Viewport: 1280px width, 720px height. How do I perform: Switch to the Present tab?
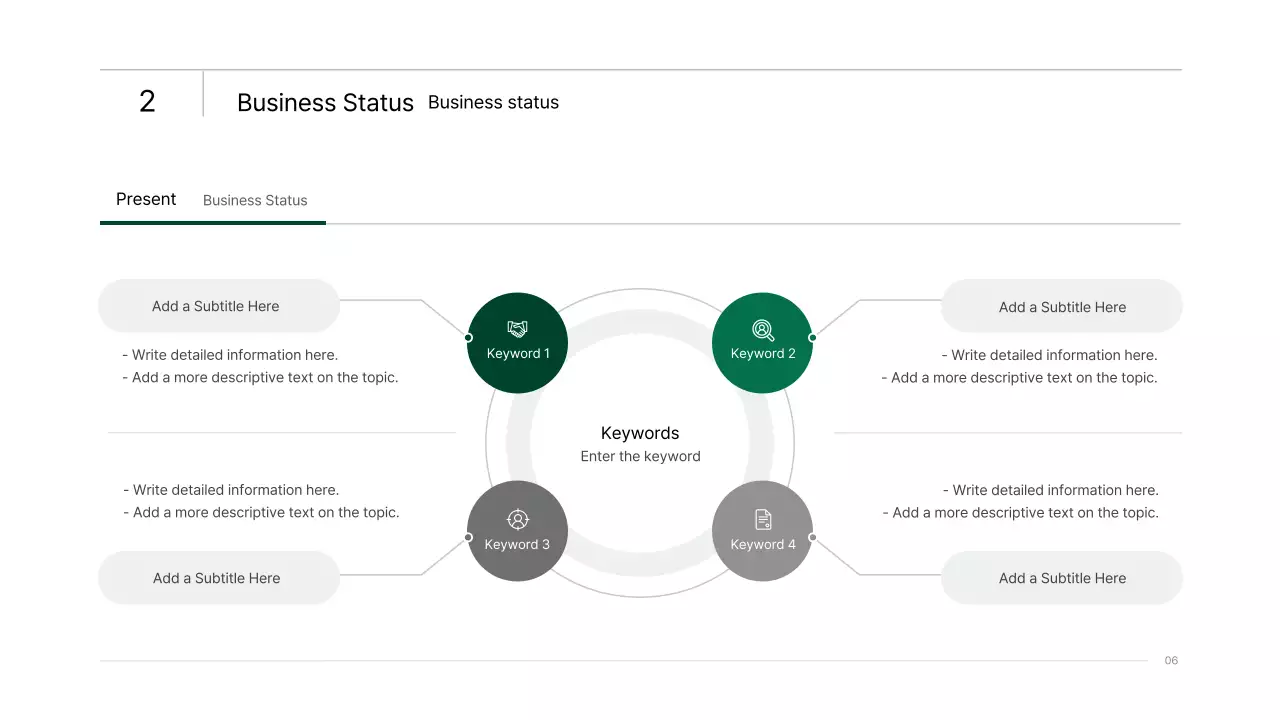pos(146,199)
